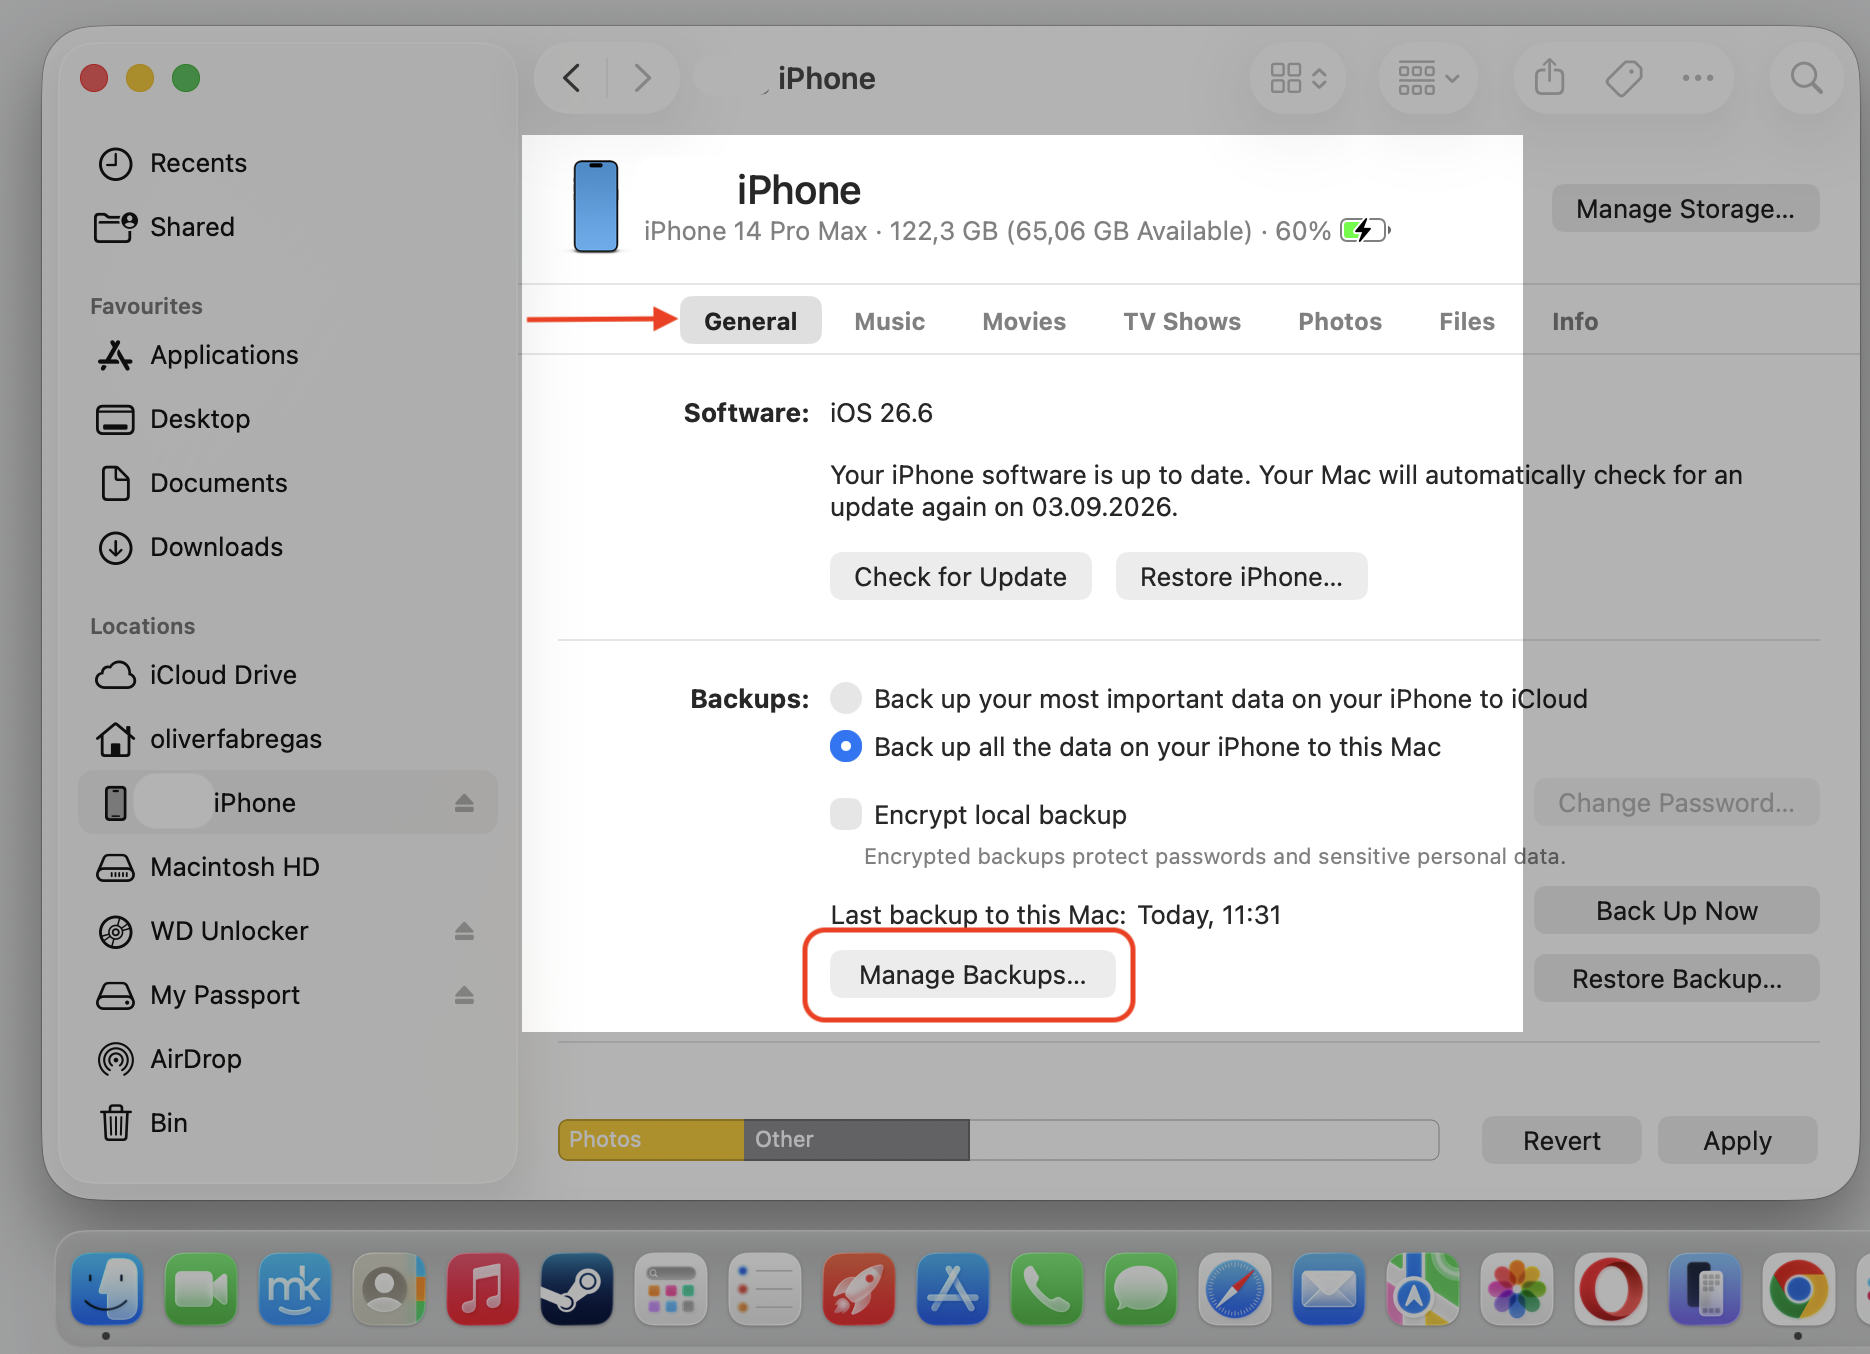The width and height of the screenshot is (1870, 1354).
Task: Click Change Password button
Action: [x=1676, y=802]
